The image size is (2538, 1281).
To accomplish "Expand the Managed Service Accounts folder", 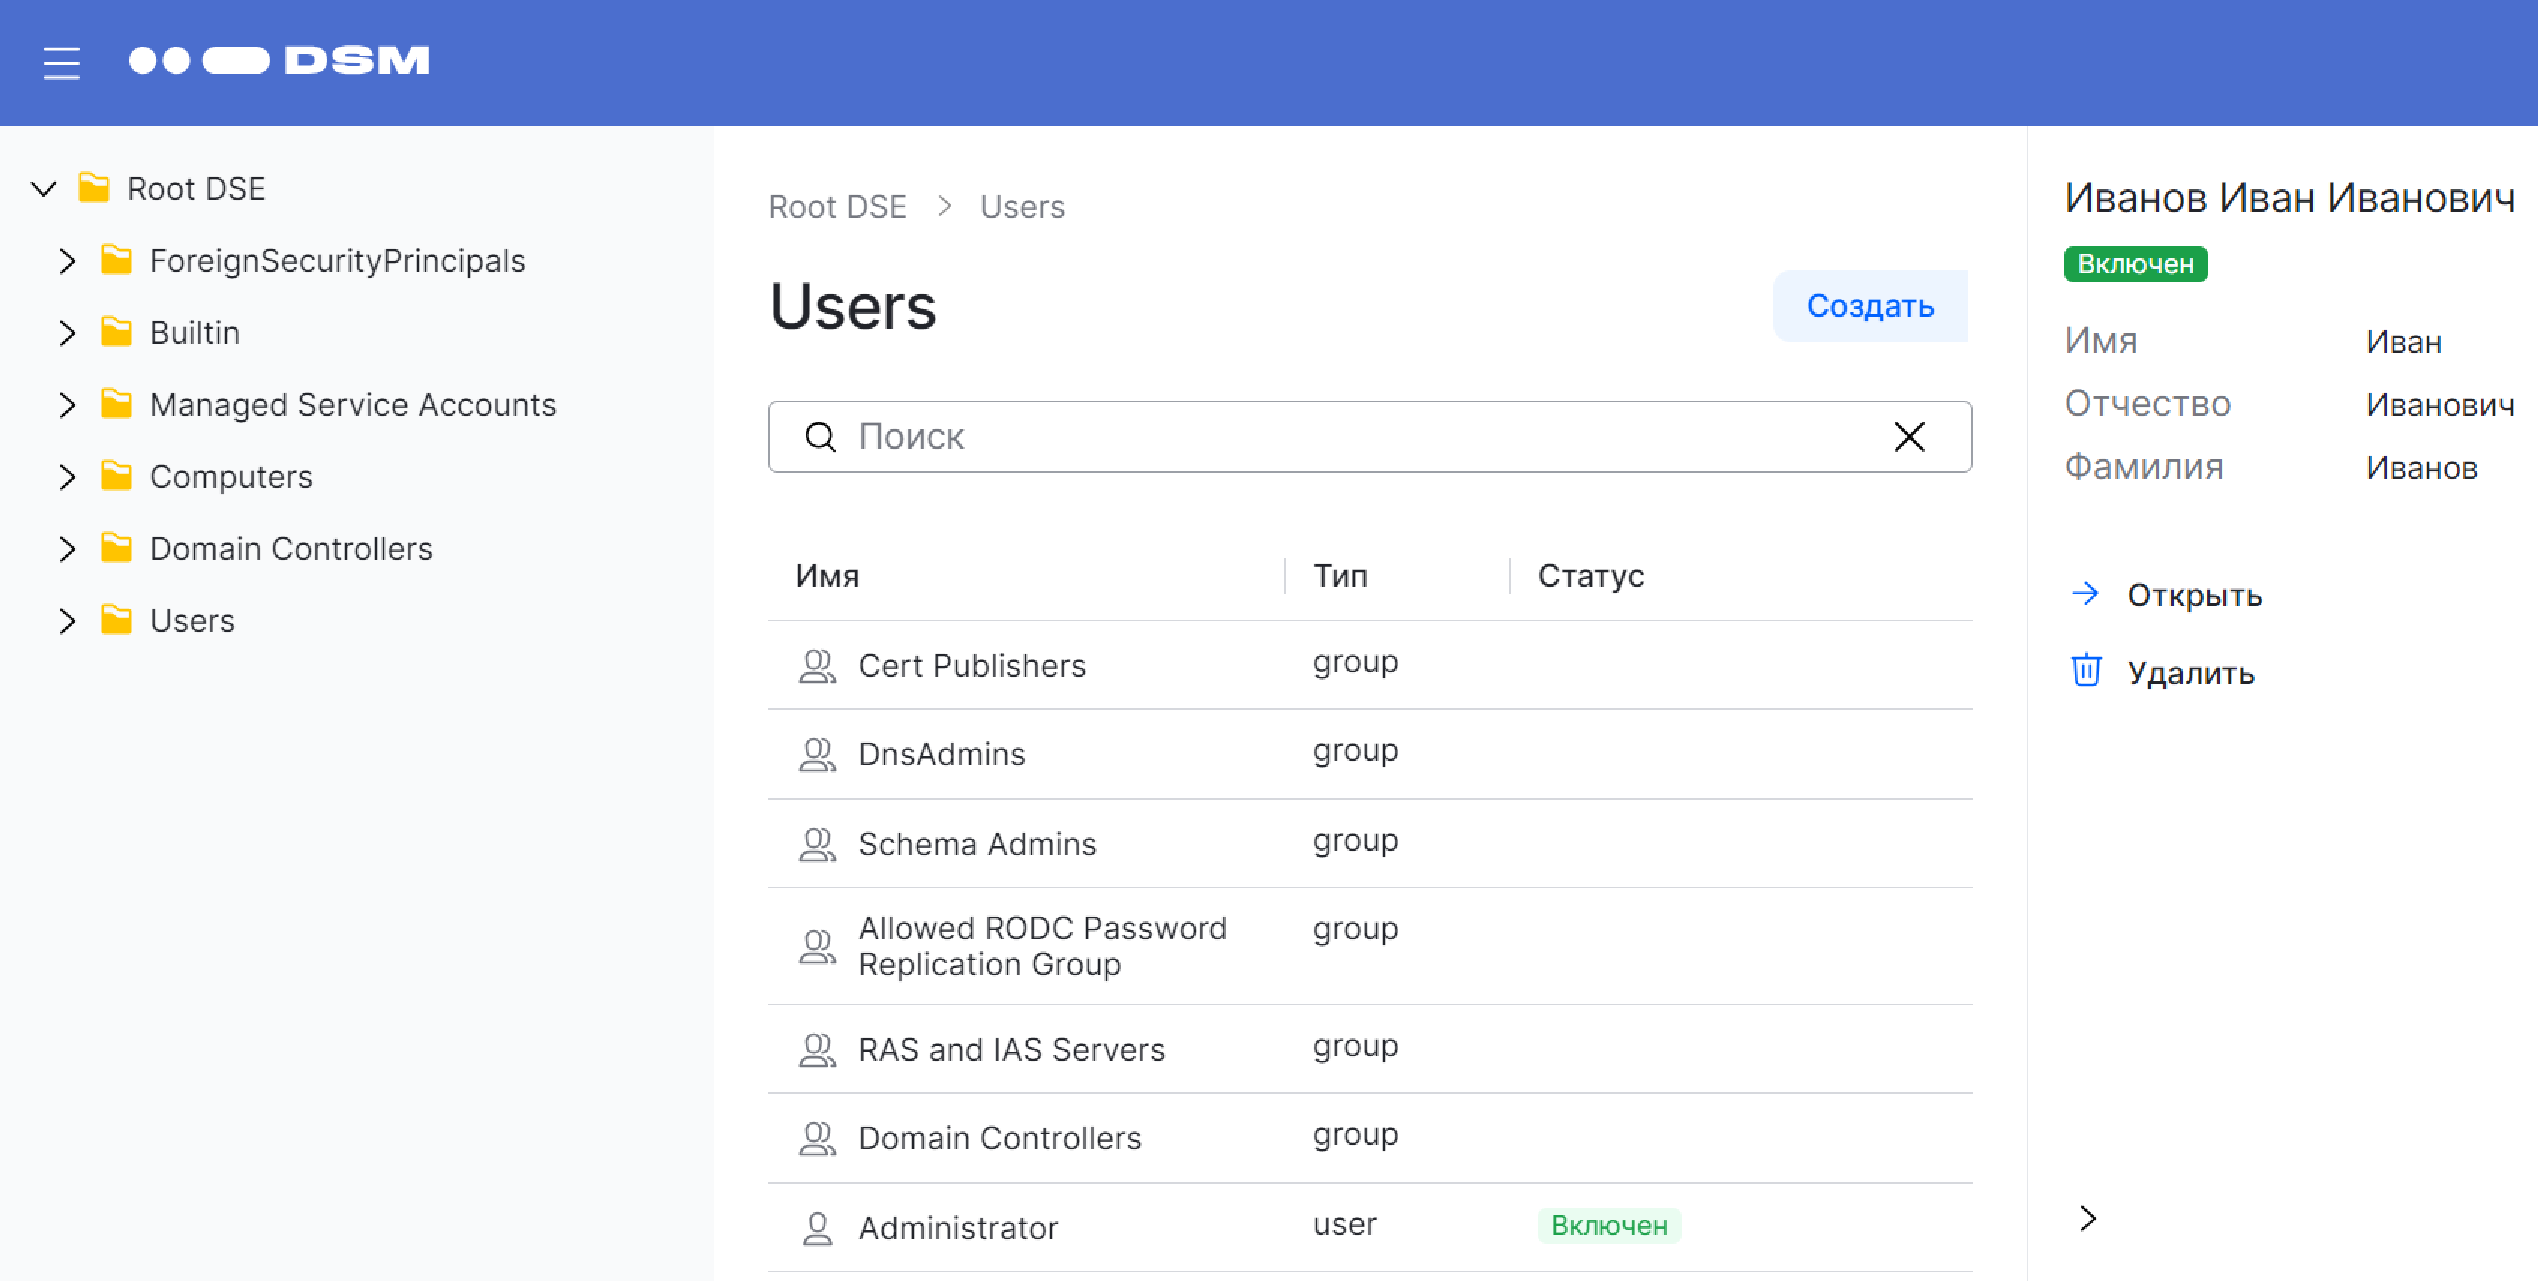I will pyautogui.click(x=67, y=405).
